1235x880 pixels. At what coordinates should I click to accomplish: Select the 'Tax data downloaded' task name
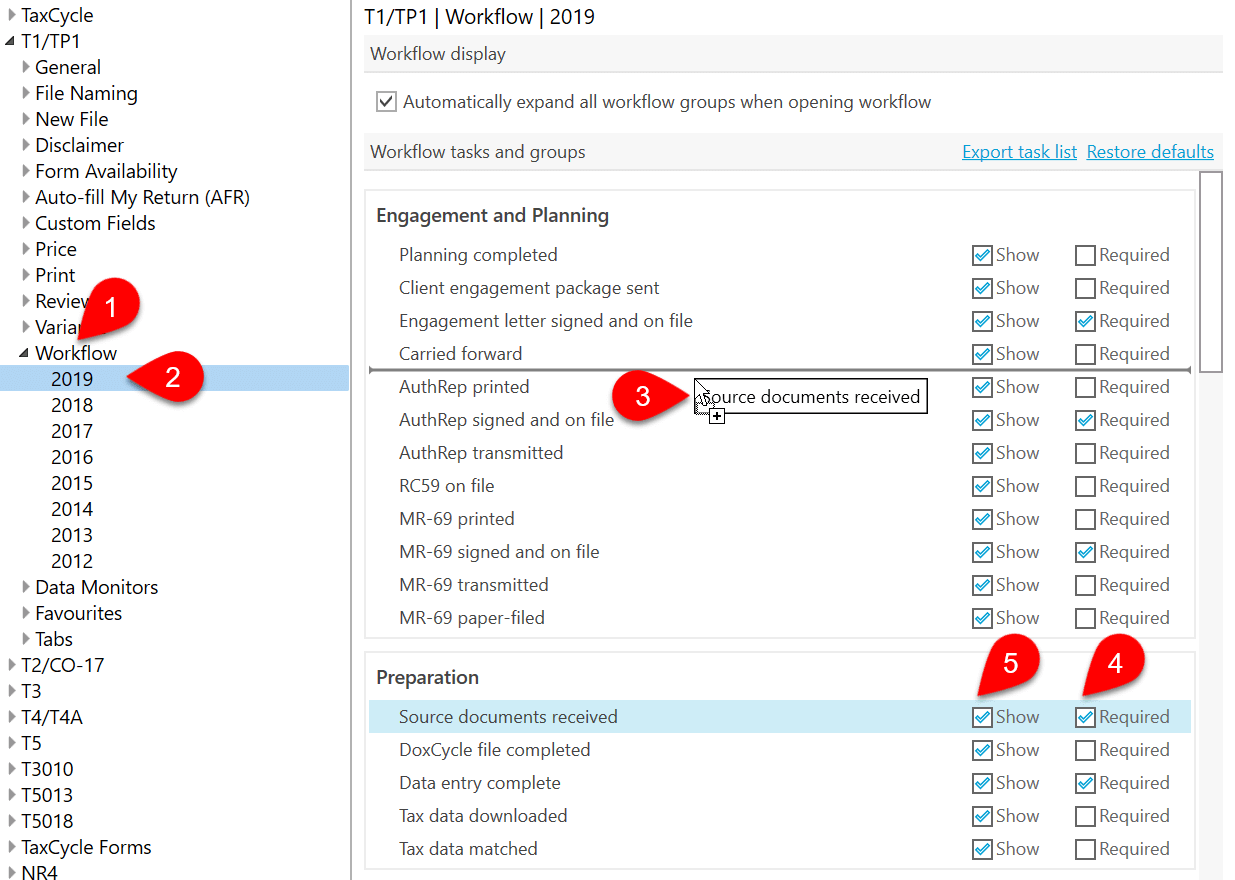483,816
